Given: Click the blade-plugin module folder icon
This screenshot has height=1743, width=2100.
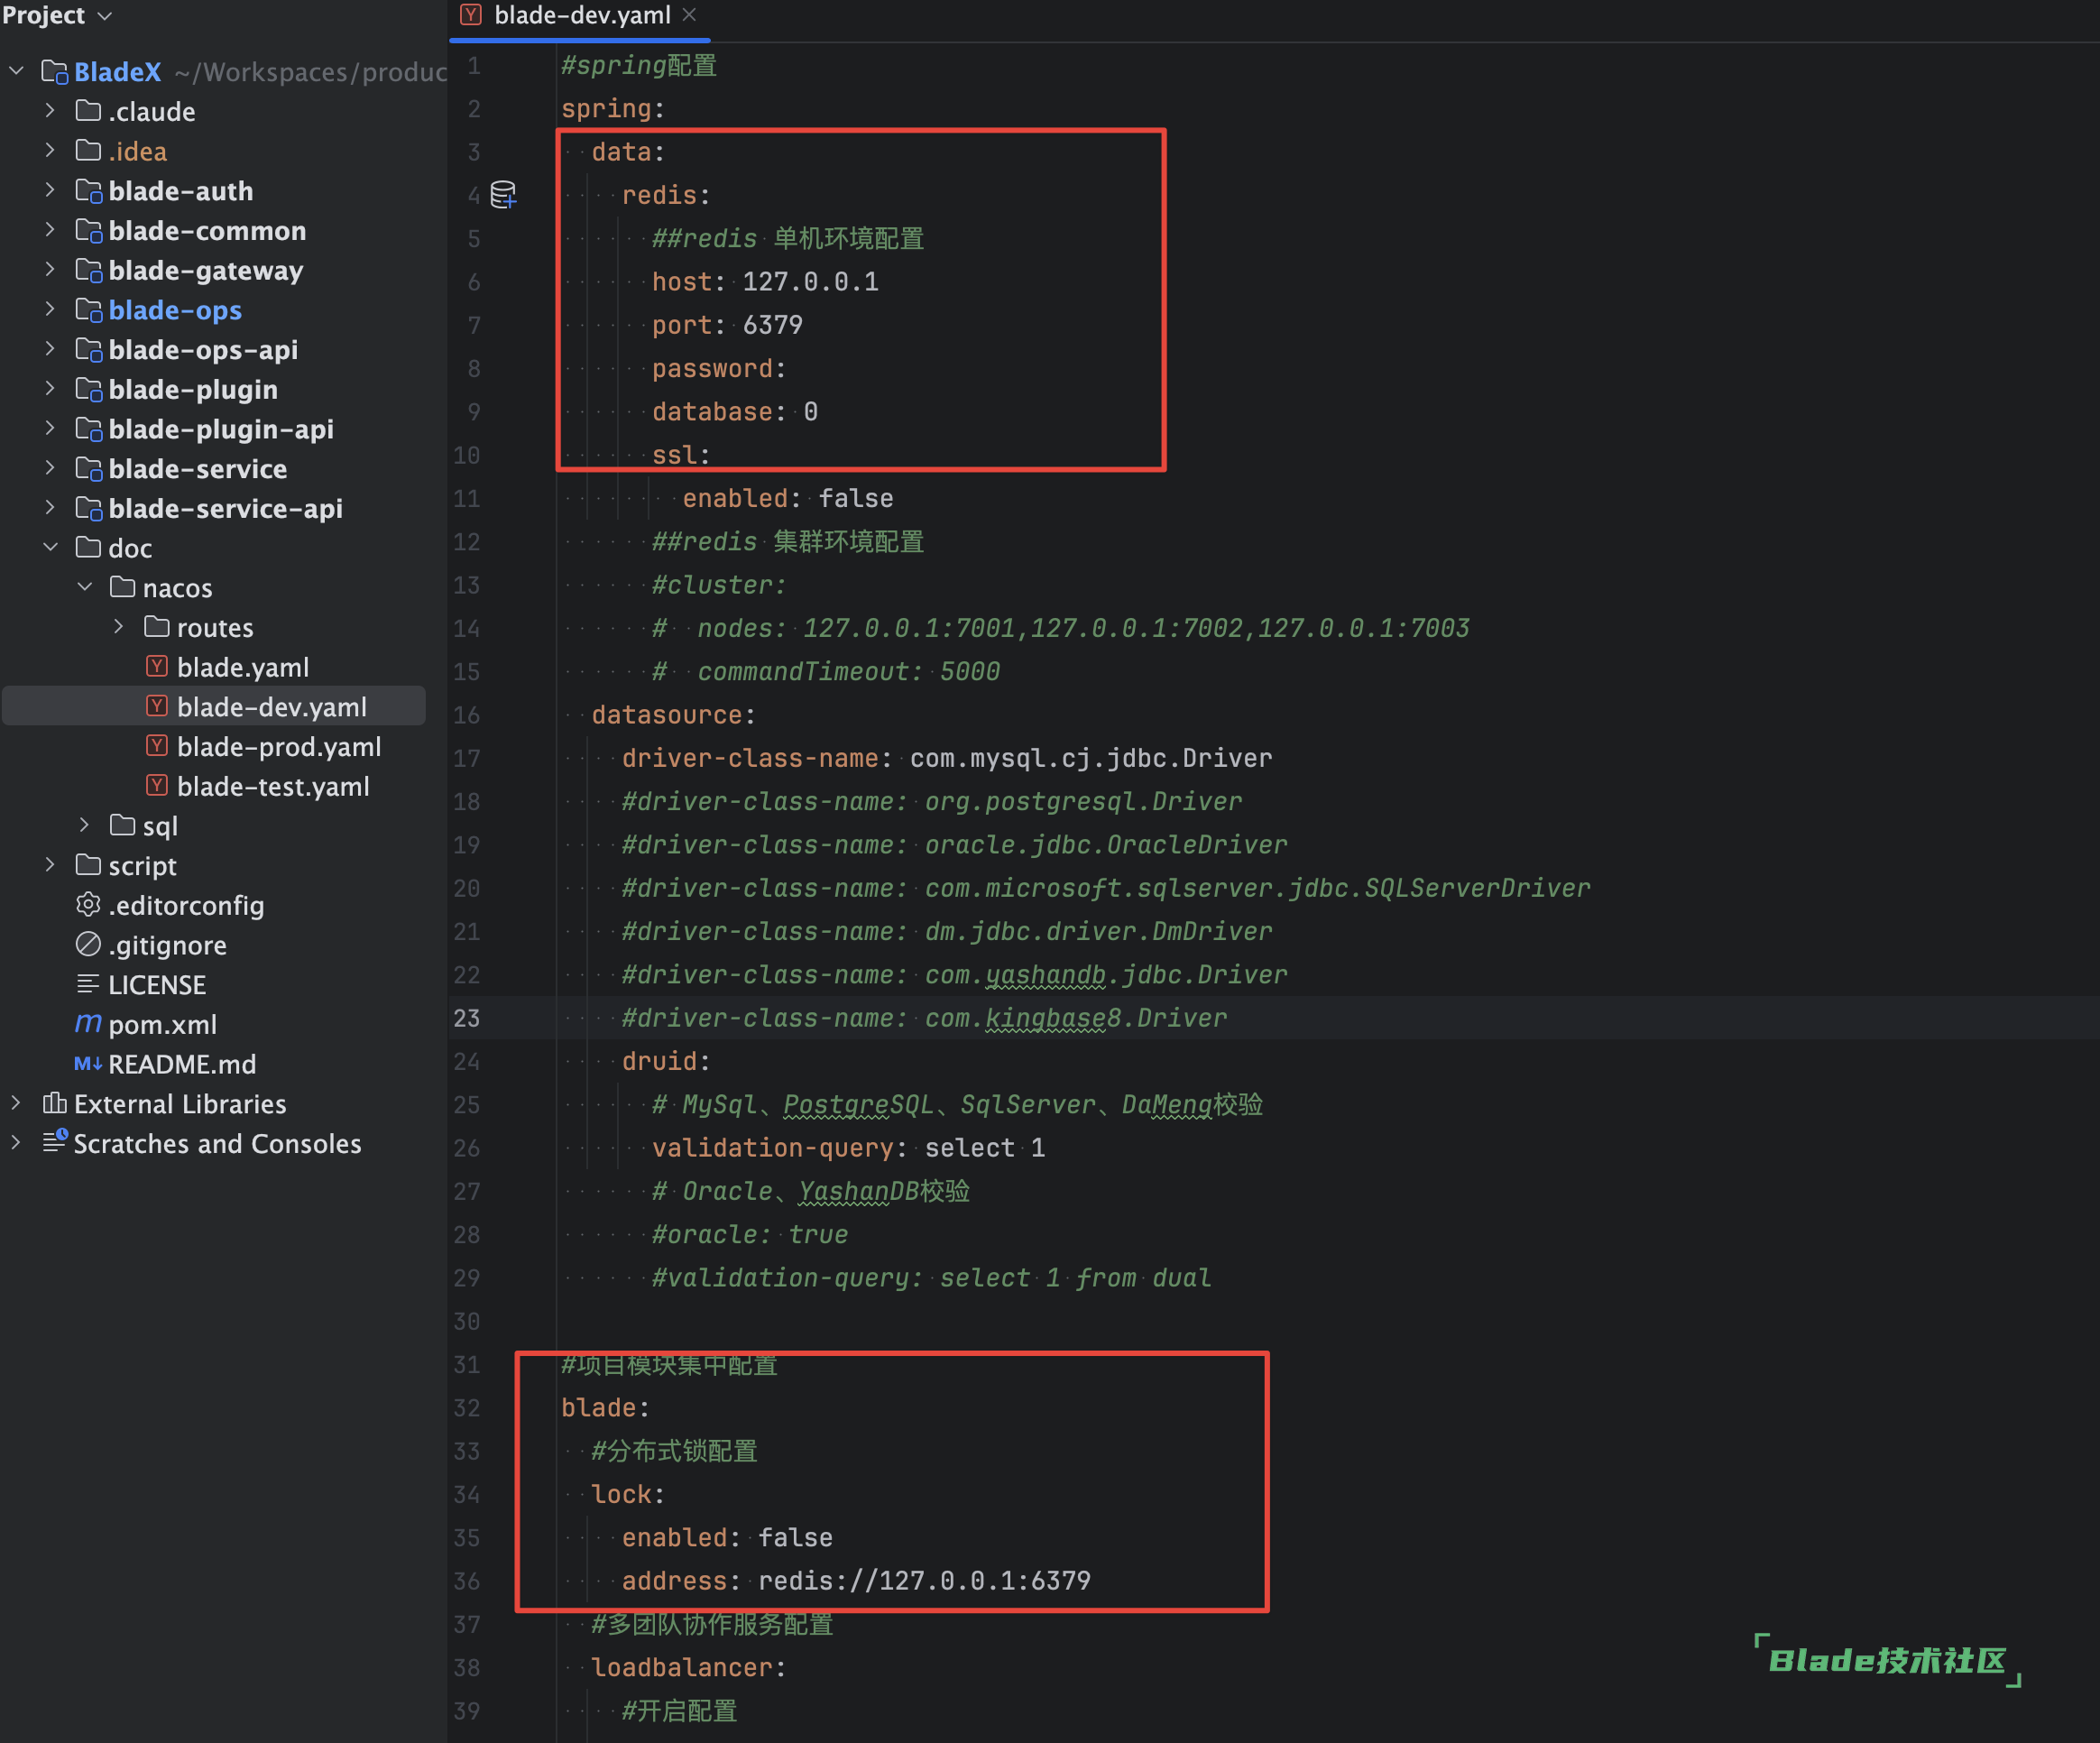Looking at the screenshot, I should click(x=89, y=389).
